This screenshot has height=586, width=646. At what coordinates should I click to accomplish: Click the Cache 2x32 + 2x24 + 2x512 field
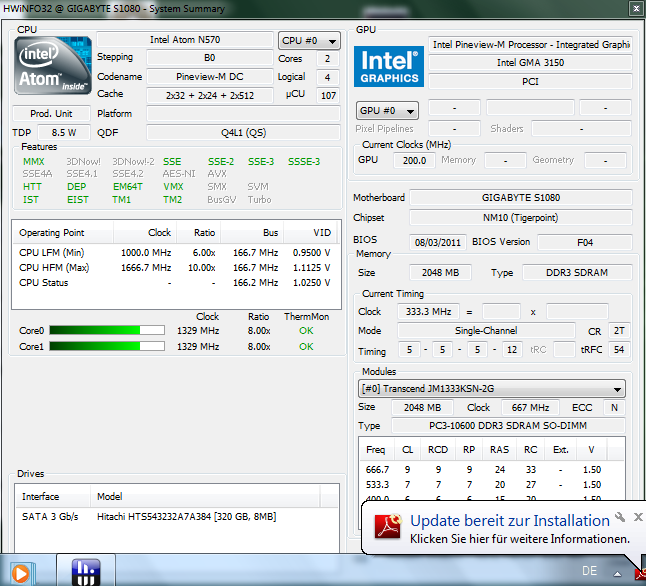point(210,95)
